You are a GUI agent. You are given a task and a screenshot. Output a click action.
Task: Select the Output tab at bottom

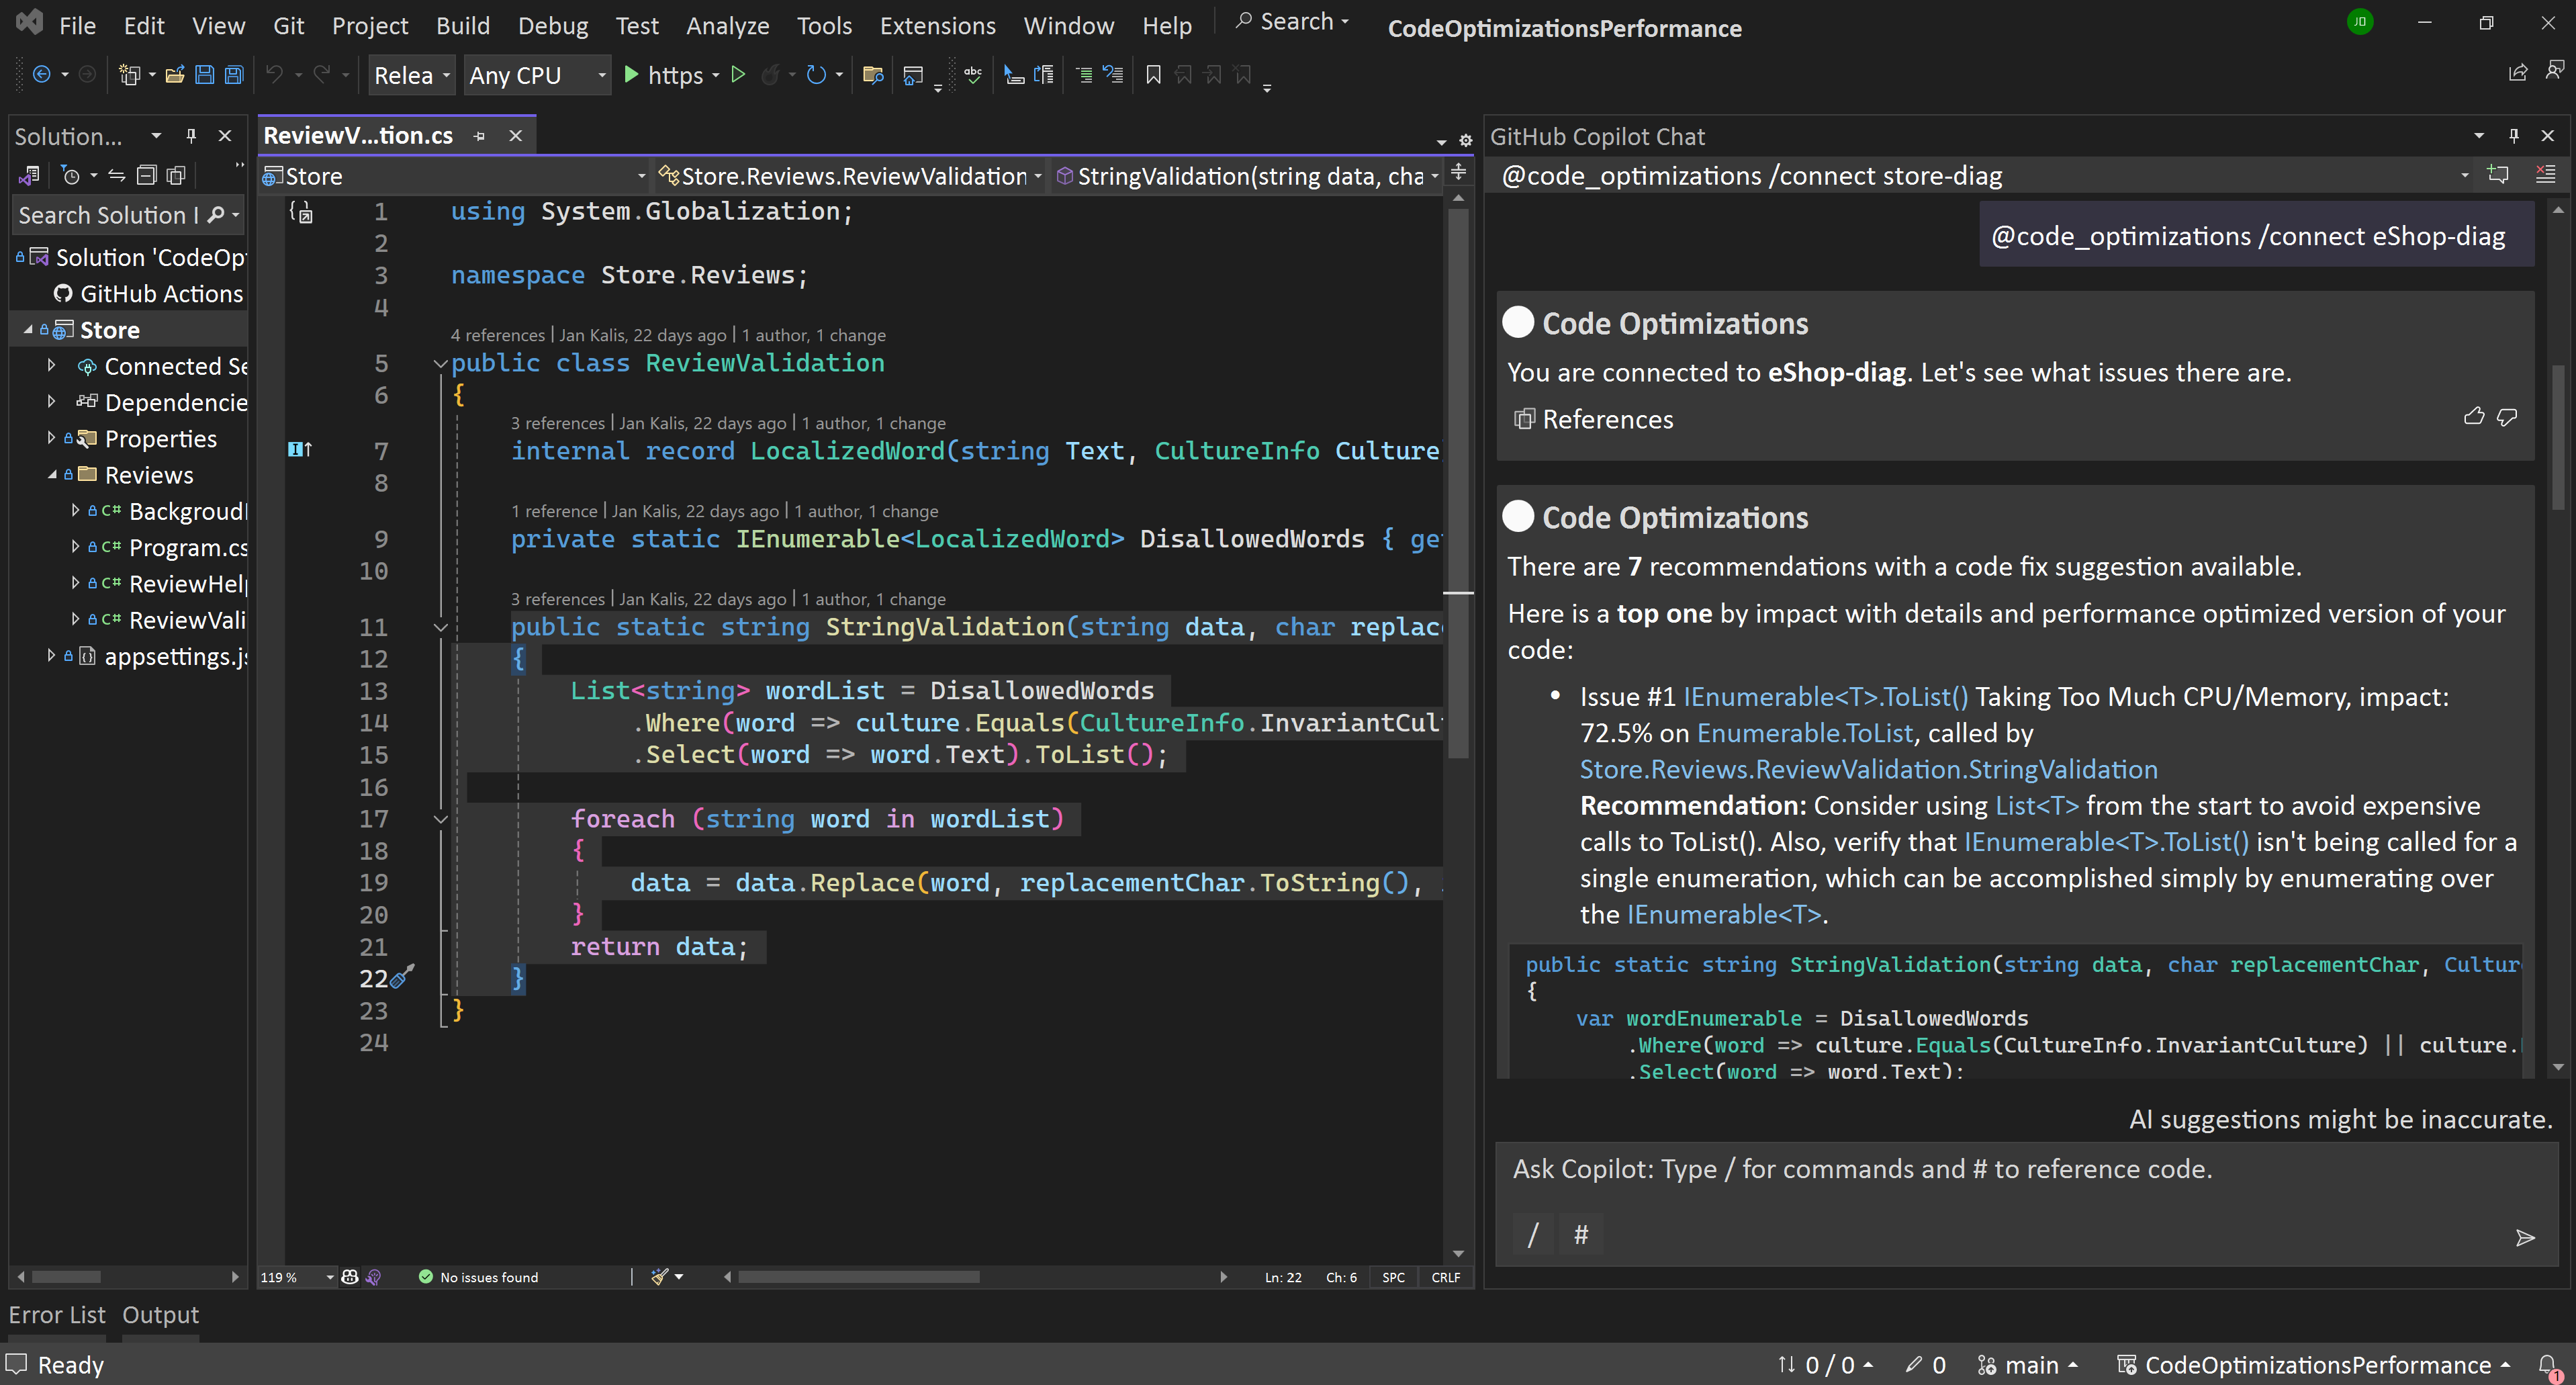(157, 1313)
